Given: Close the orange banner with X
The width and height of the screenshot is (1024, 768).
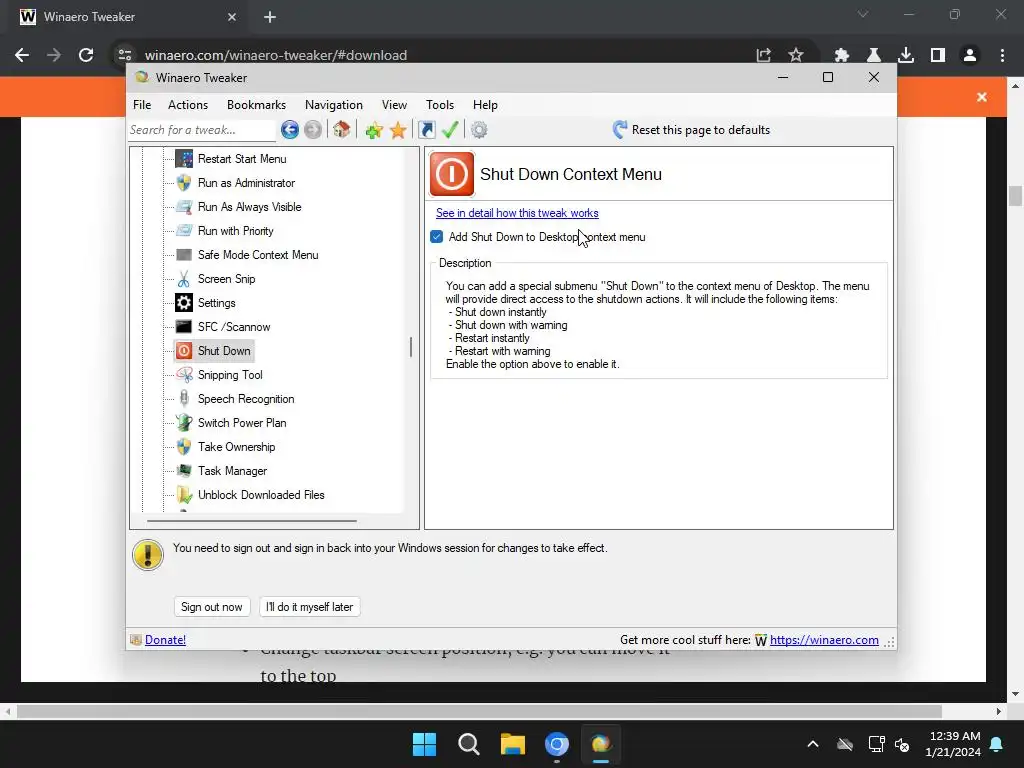Looking at the screenshot, I should 982,97.
